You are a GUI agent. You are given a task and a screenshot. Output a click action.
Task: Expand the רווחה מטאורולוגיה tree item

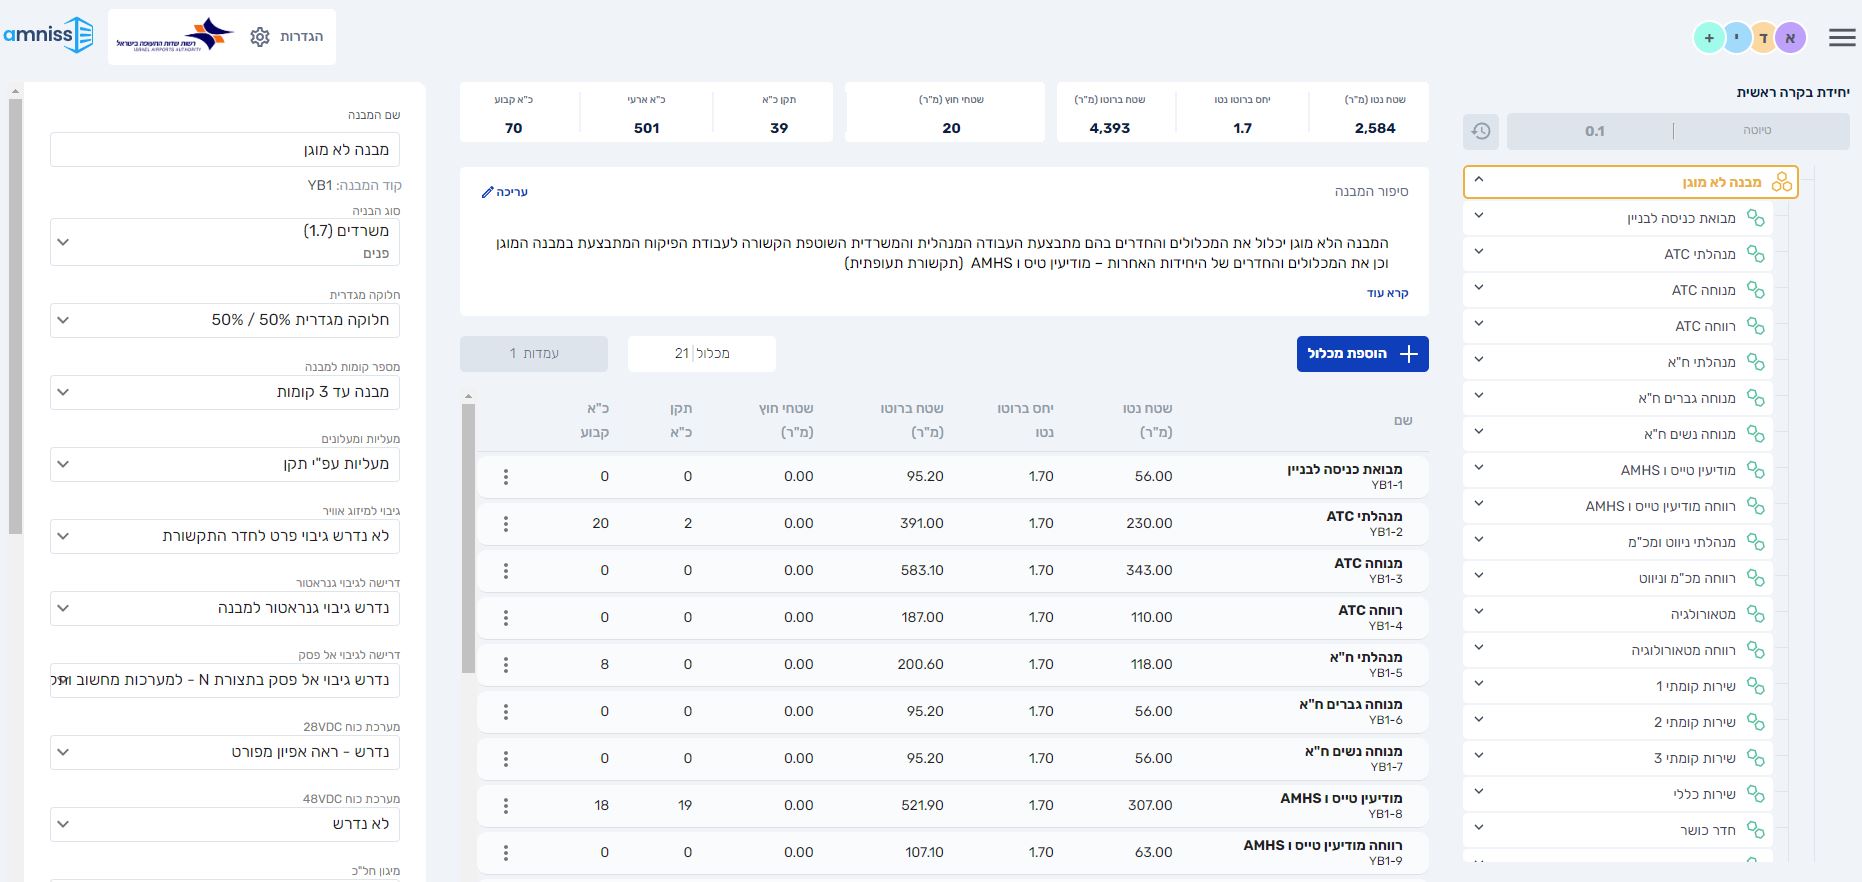coord(1479,648)
